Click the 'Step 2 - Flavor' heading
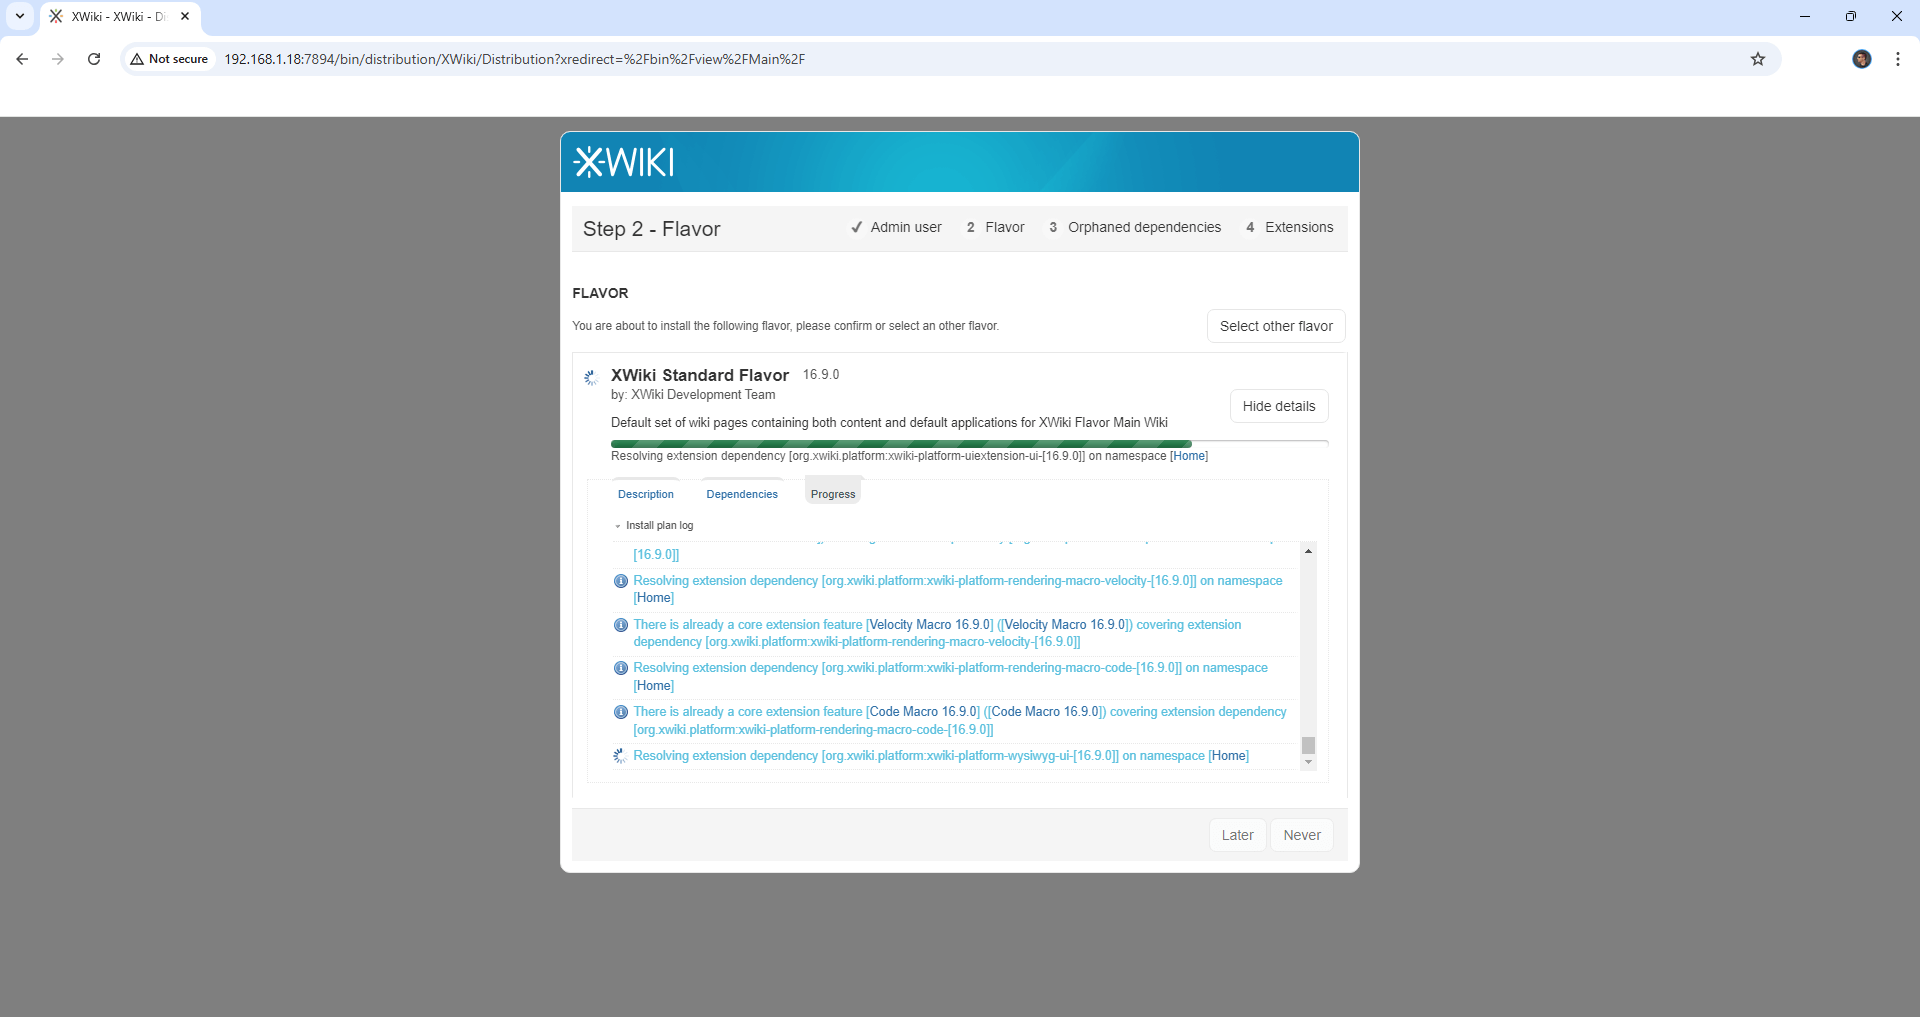 click(652, 229)
